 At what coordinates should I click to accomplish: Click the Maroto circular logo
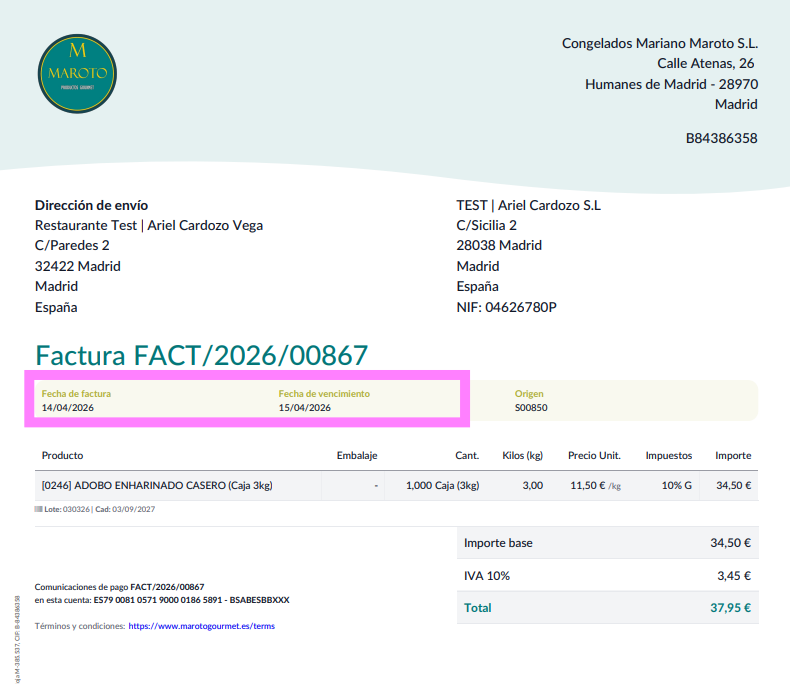77,72
